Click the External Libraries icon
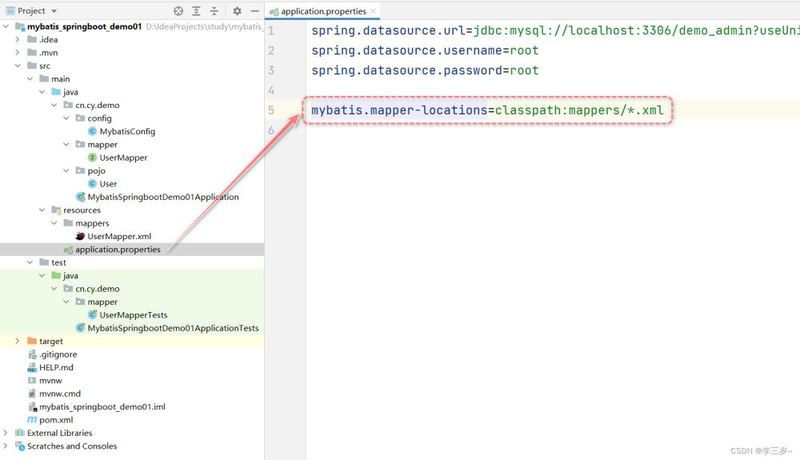 tap(20, 432)
